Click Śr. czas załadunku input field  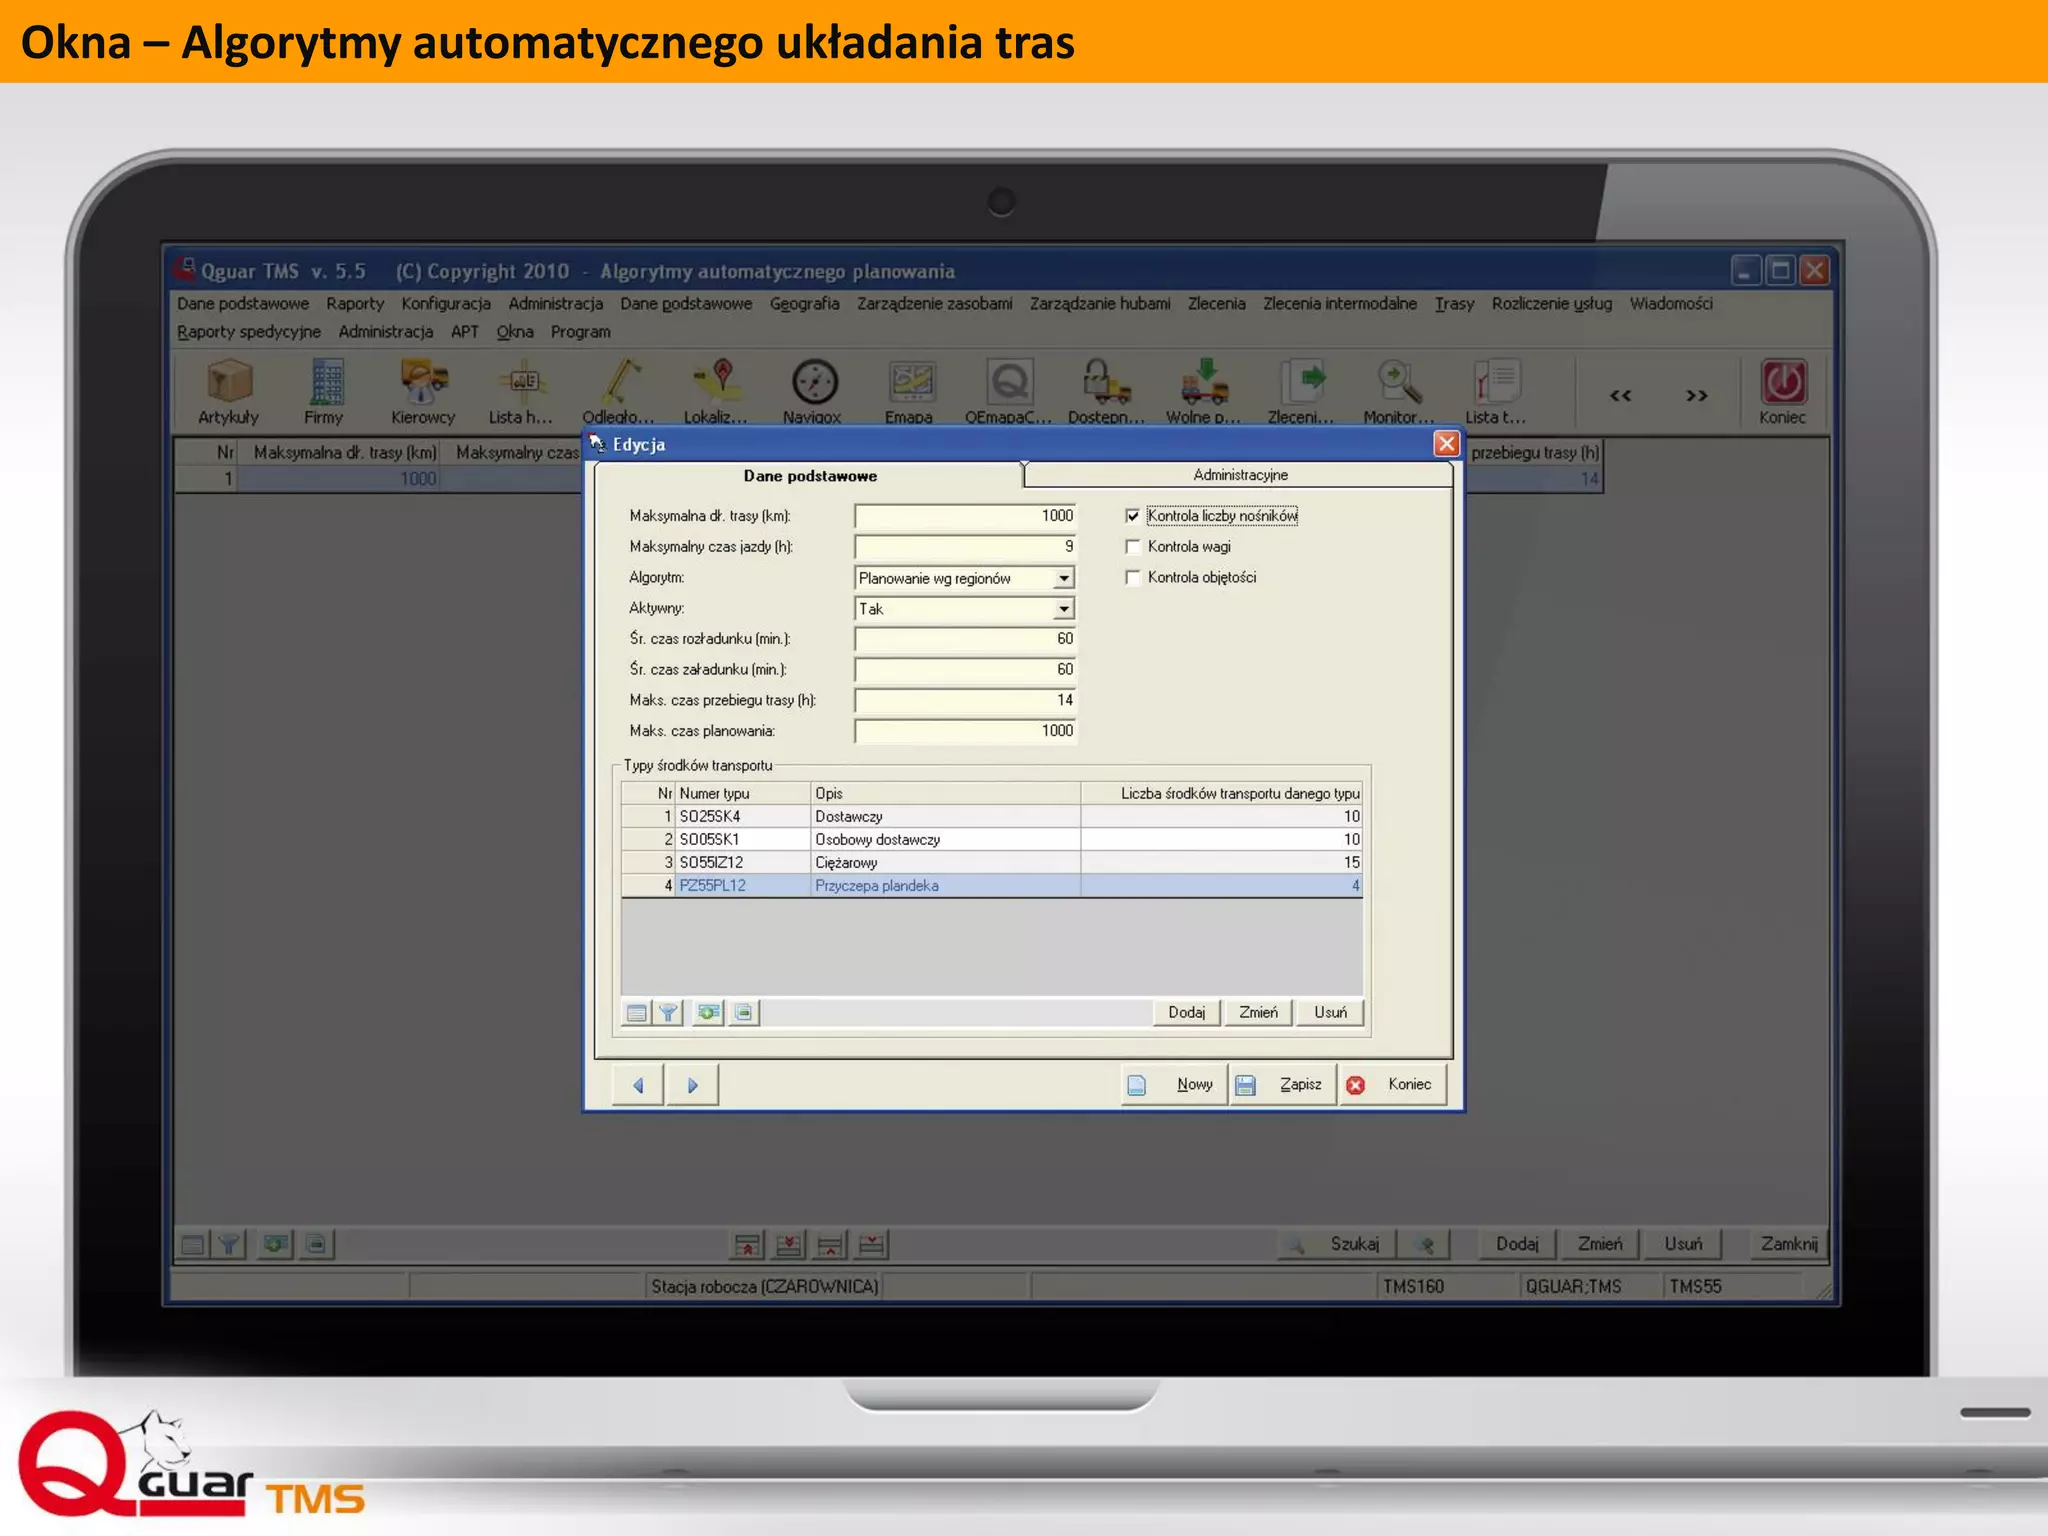tap(965, 670)
